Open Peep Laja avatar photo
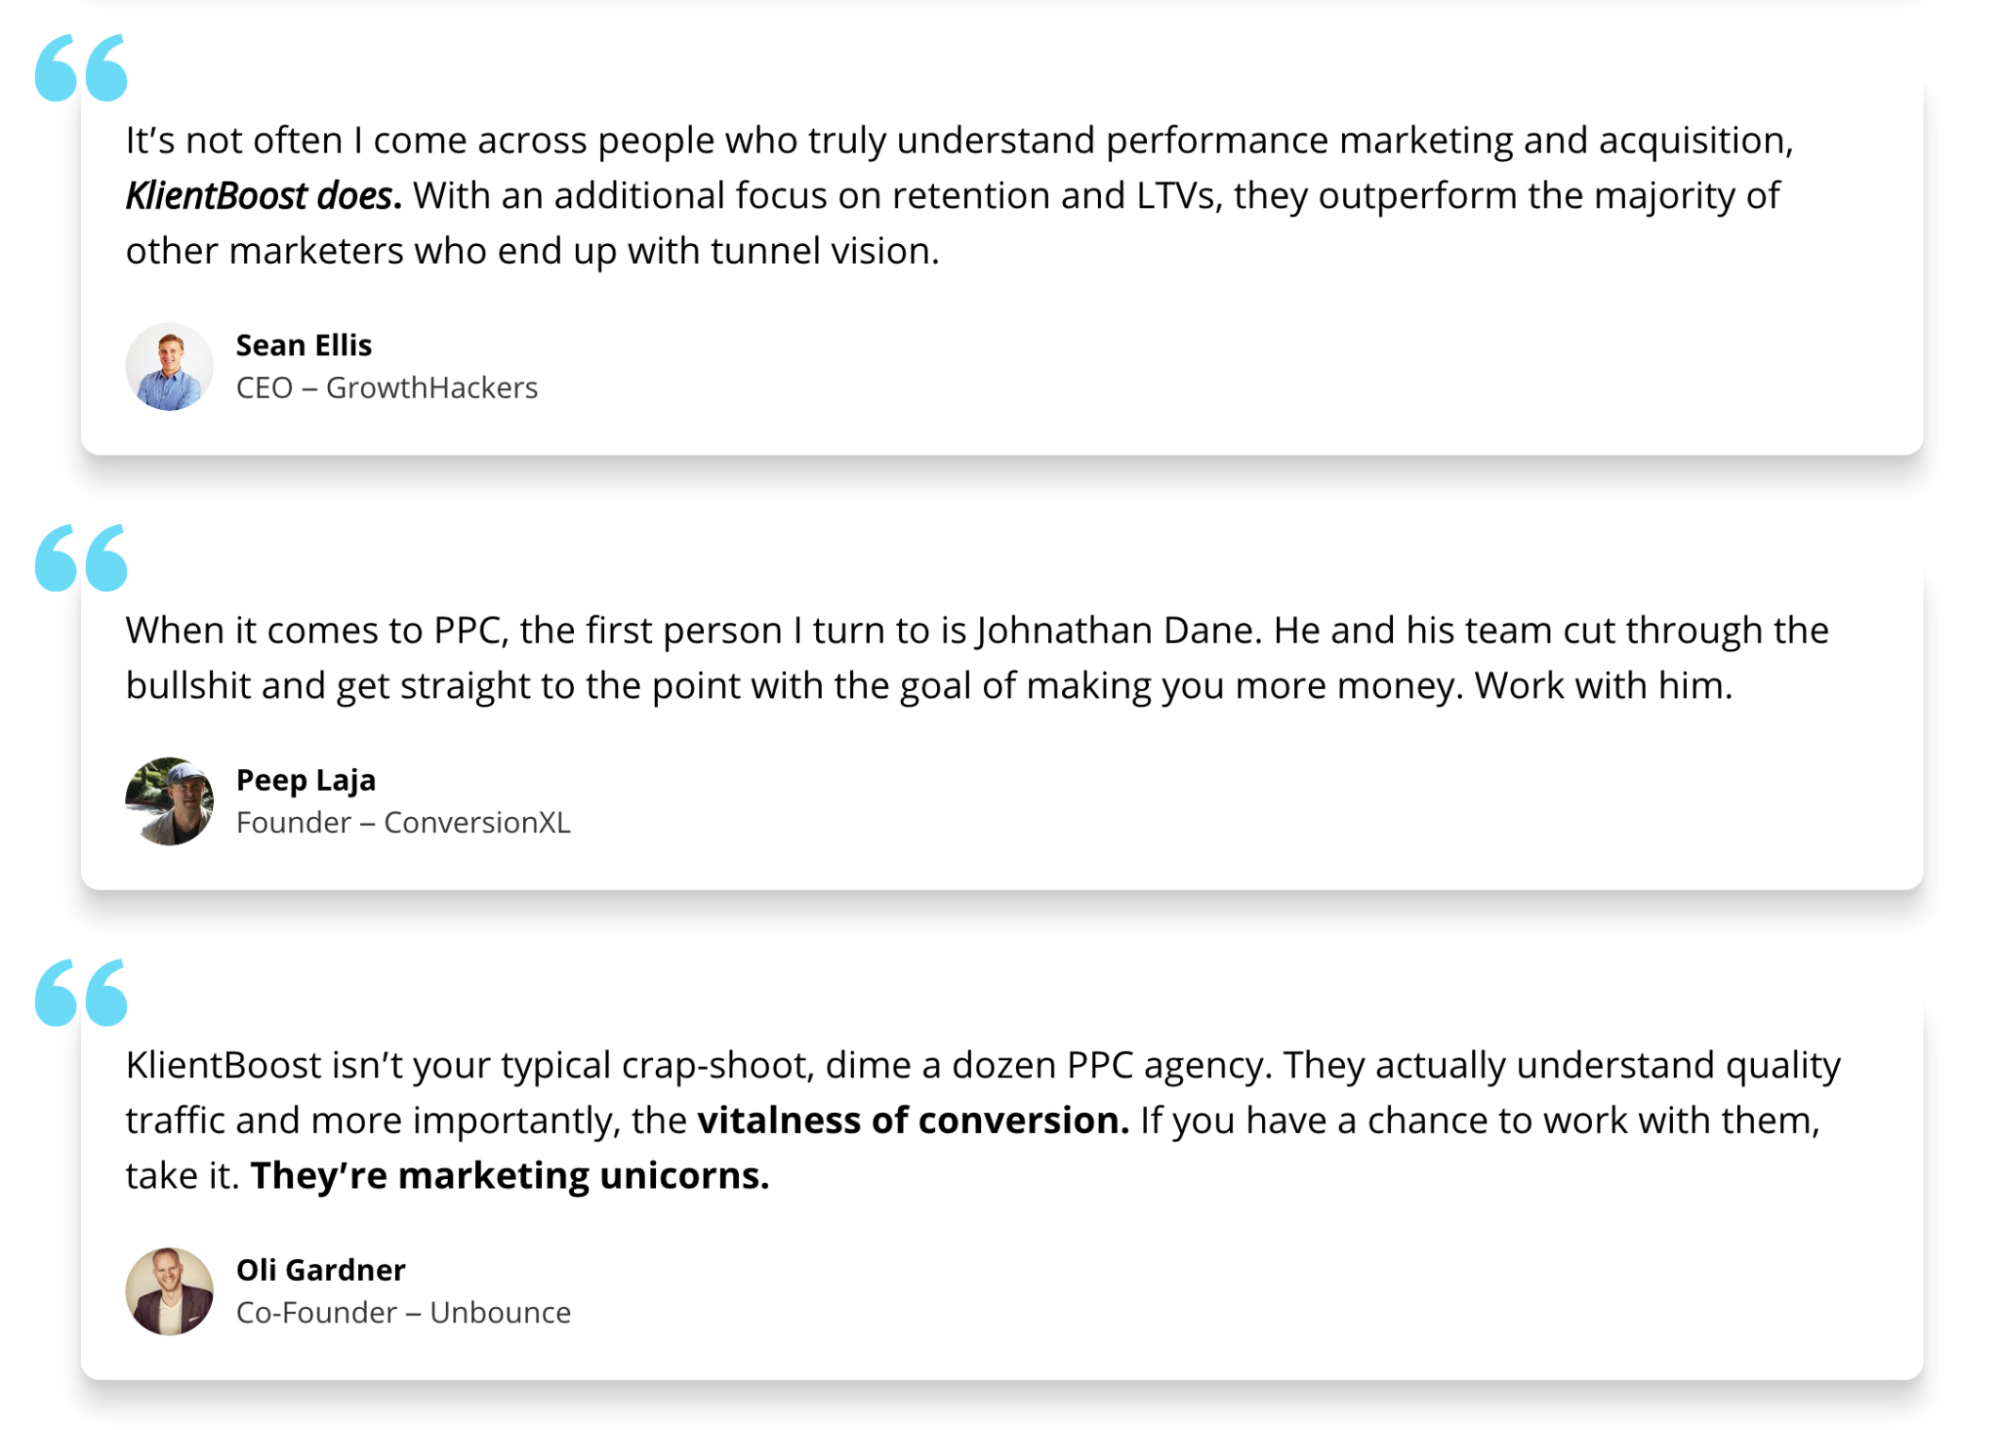The width and height of the screenshot is (1999, 1430). (x=169, y=801)
